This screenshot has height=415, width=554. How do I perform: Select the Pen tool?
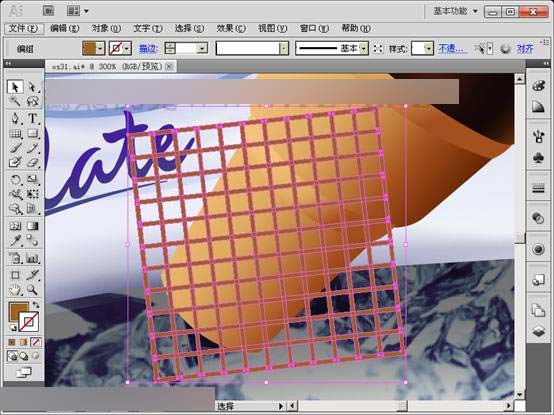click(x=15, y=118)
